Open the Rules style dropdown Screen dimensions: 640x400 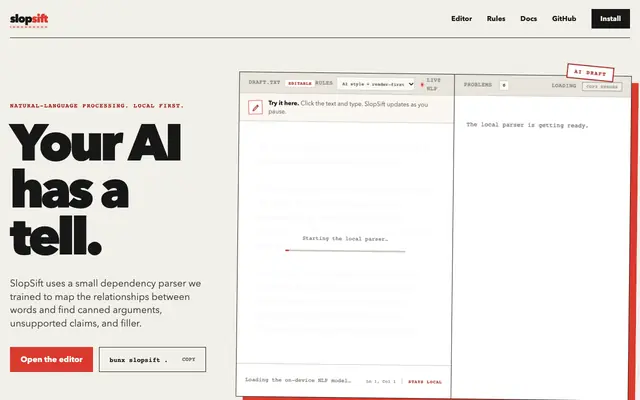point(376,84)
